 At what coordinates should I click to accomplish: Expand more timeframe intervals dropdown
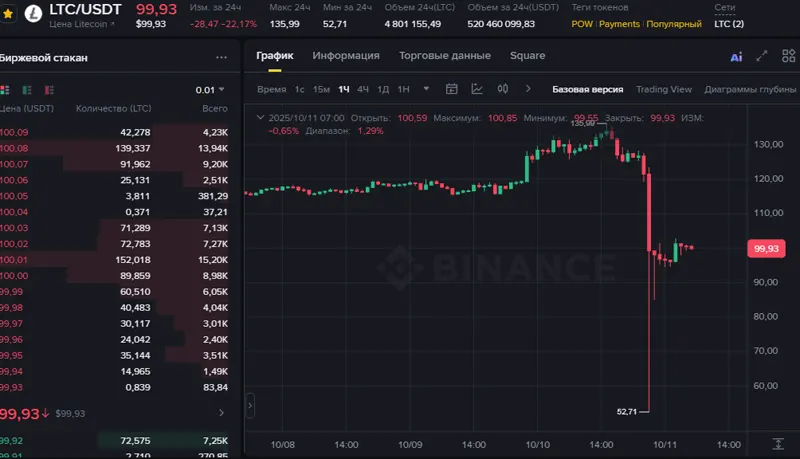[427, 89]
